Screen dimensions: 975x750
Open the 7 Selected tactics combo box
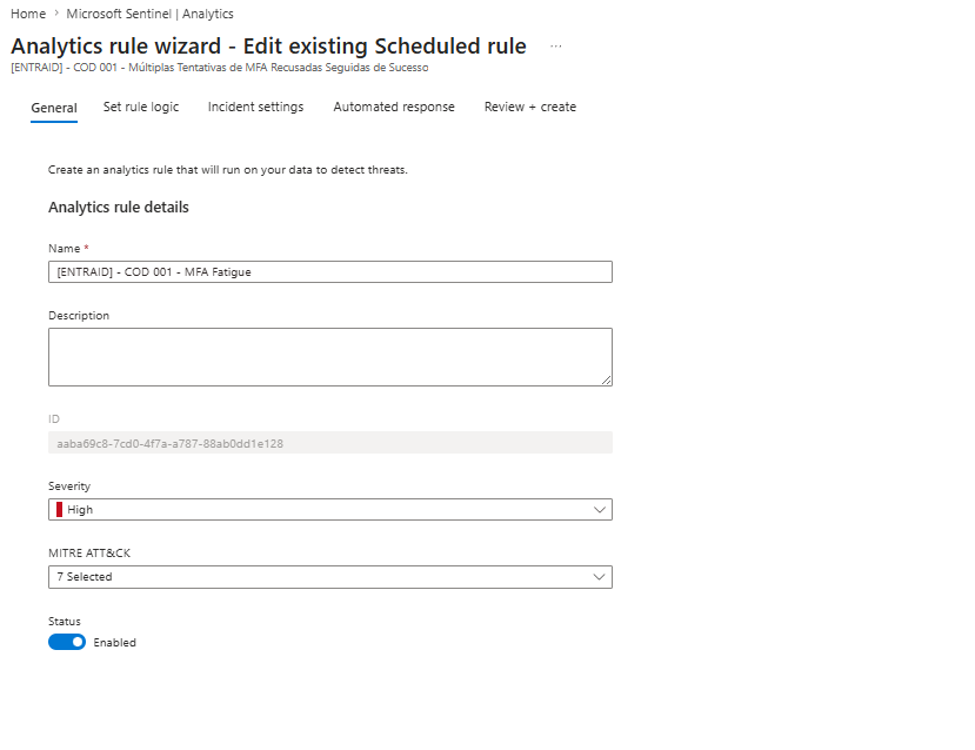pyautogui.click(x=330, y=576)
